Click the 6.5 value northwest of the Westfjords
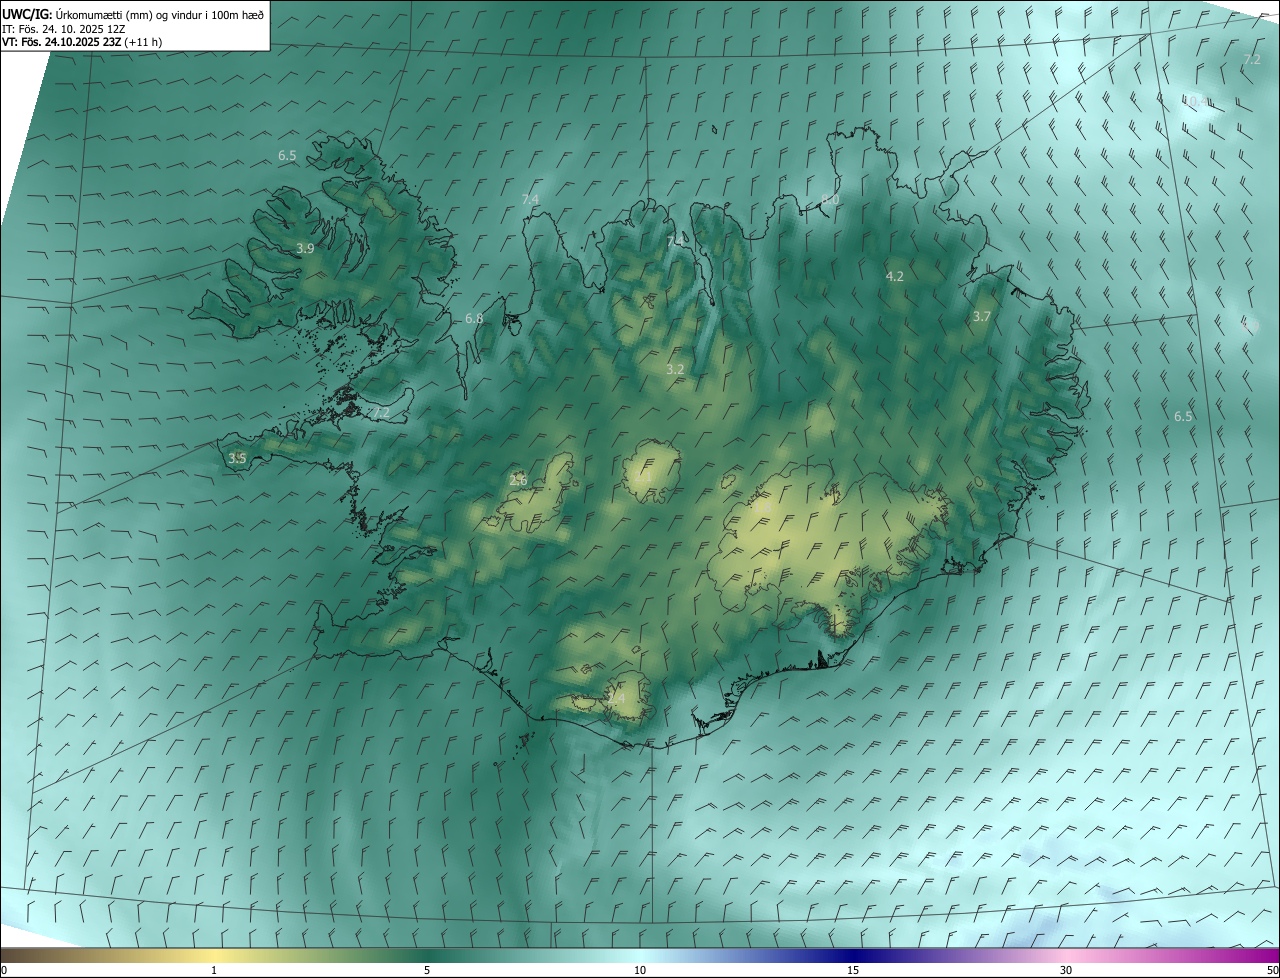The image size is (1280, 978). [x=287, y=155]
